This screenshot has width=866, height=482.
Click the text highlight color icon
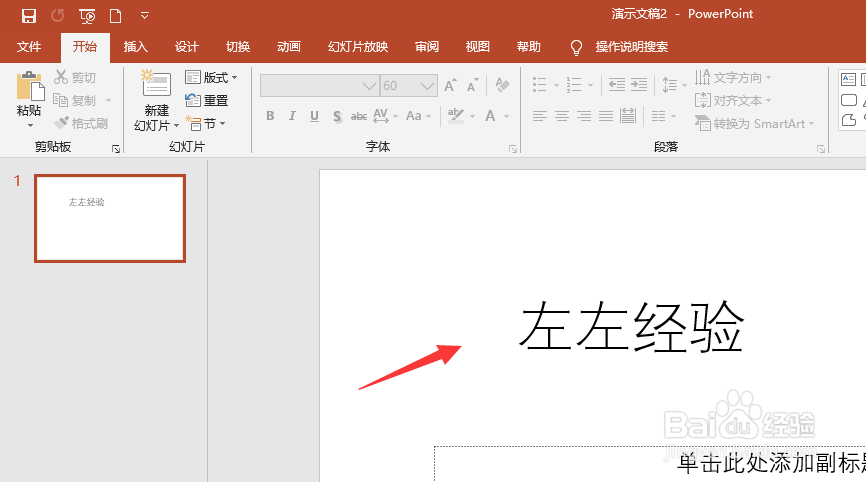(456, 116)
